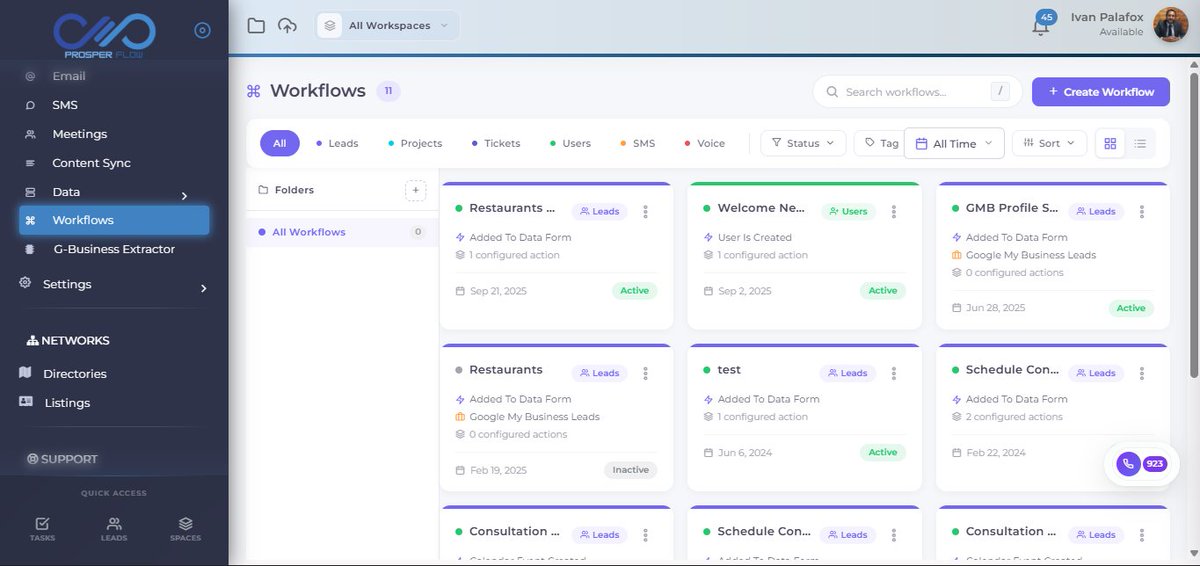Open options menu for Restaurants … active card

pyautogui.click(x=645, y=211)
